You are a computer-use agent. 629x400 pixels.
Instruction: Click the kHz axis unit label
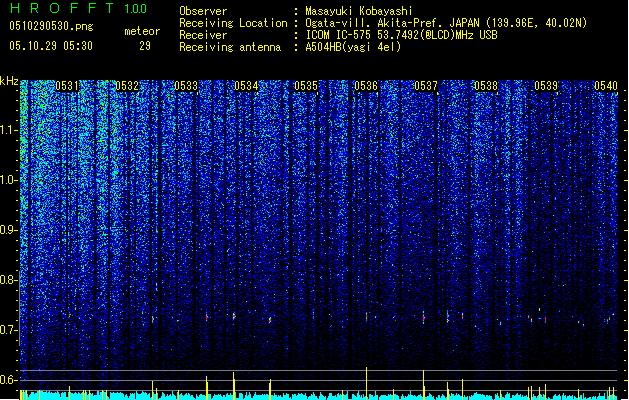tap(9, 81)
